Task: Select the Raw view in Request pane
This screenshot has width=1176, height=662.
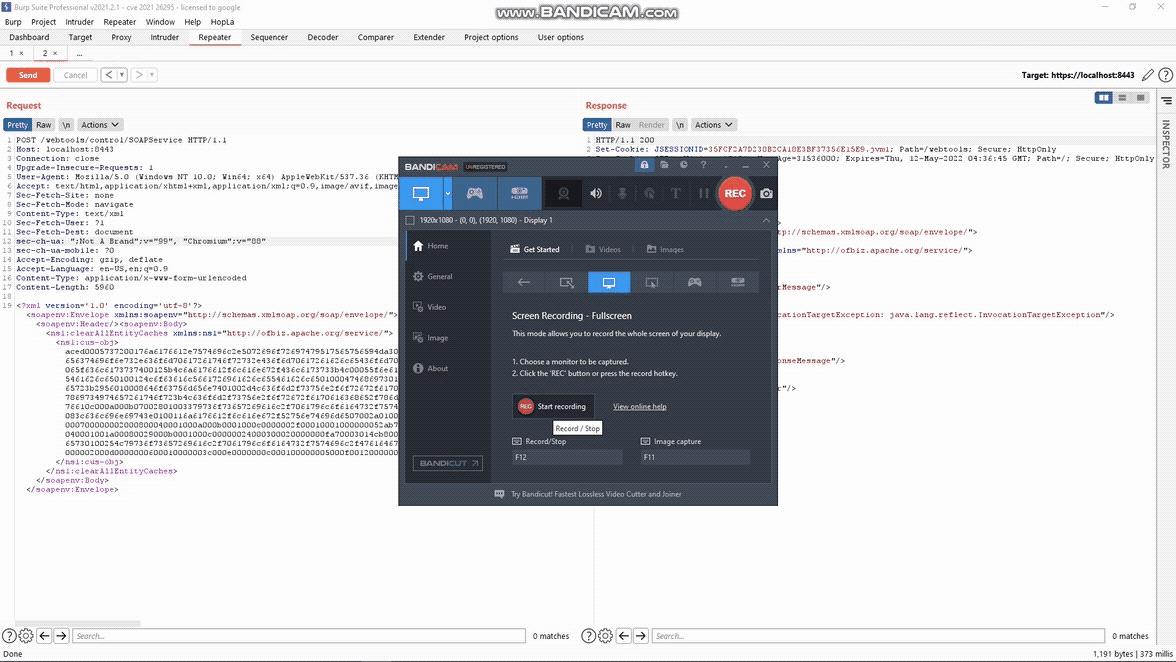Action: pyautogui.click(x=44, y=125)
